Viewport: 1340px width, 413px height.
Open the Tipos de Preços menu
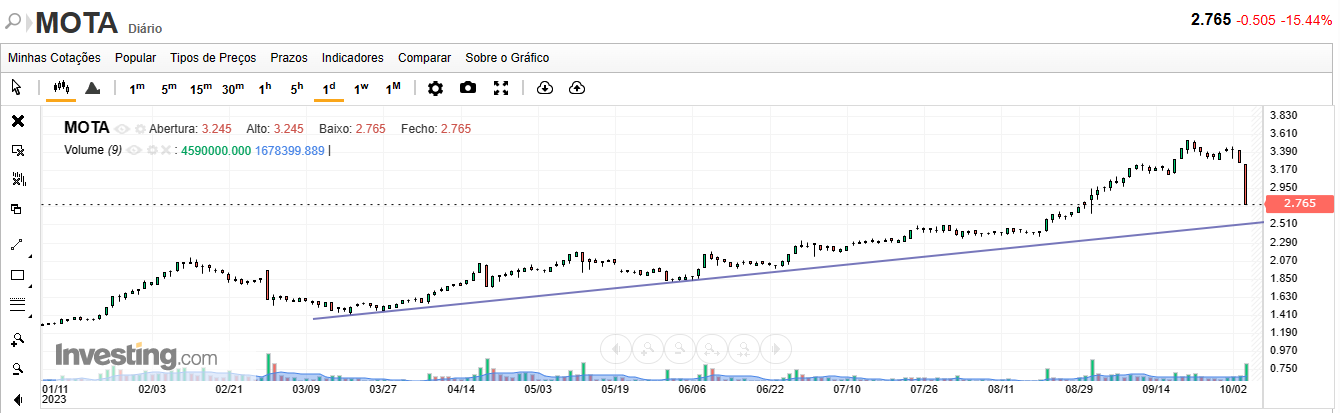[213, 58]
